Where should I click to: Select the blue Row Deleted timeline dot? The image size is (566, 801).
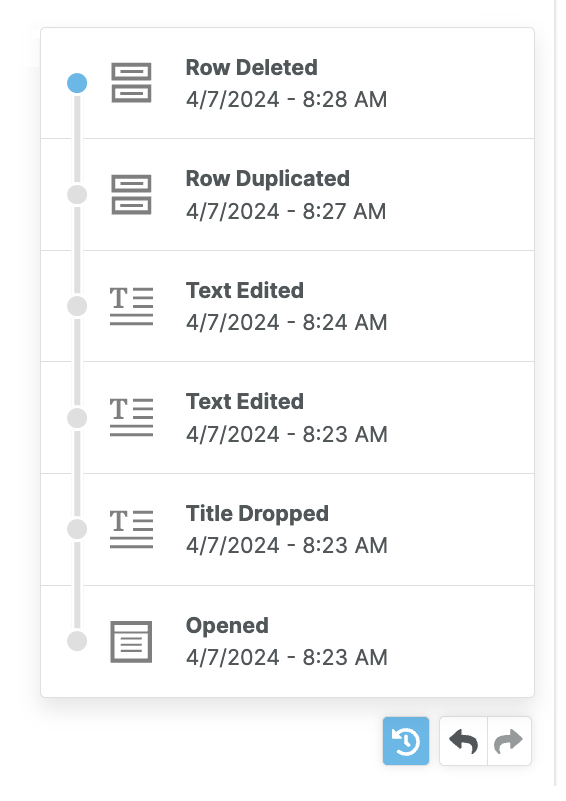tap(77, 83)
